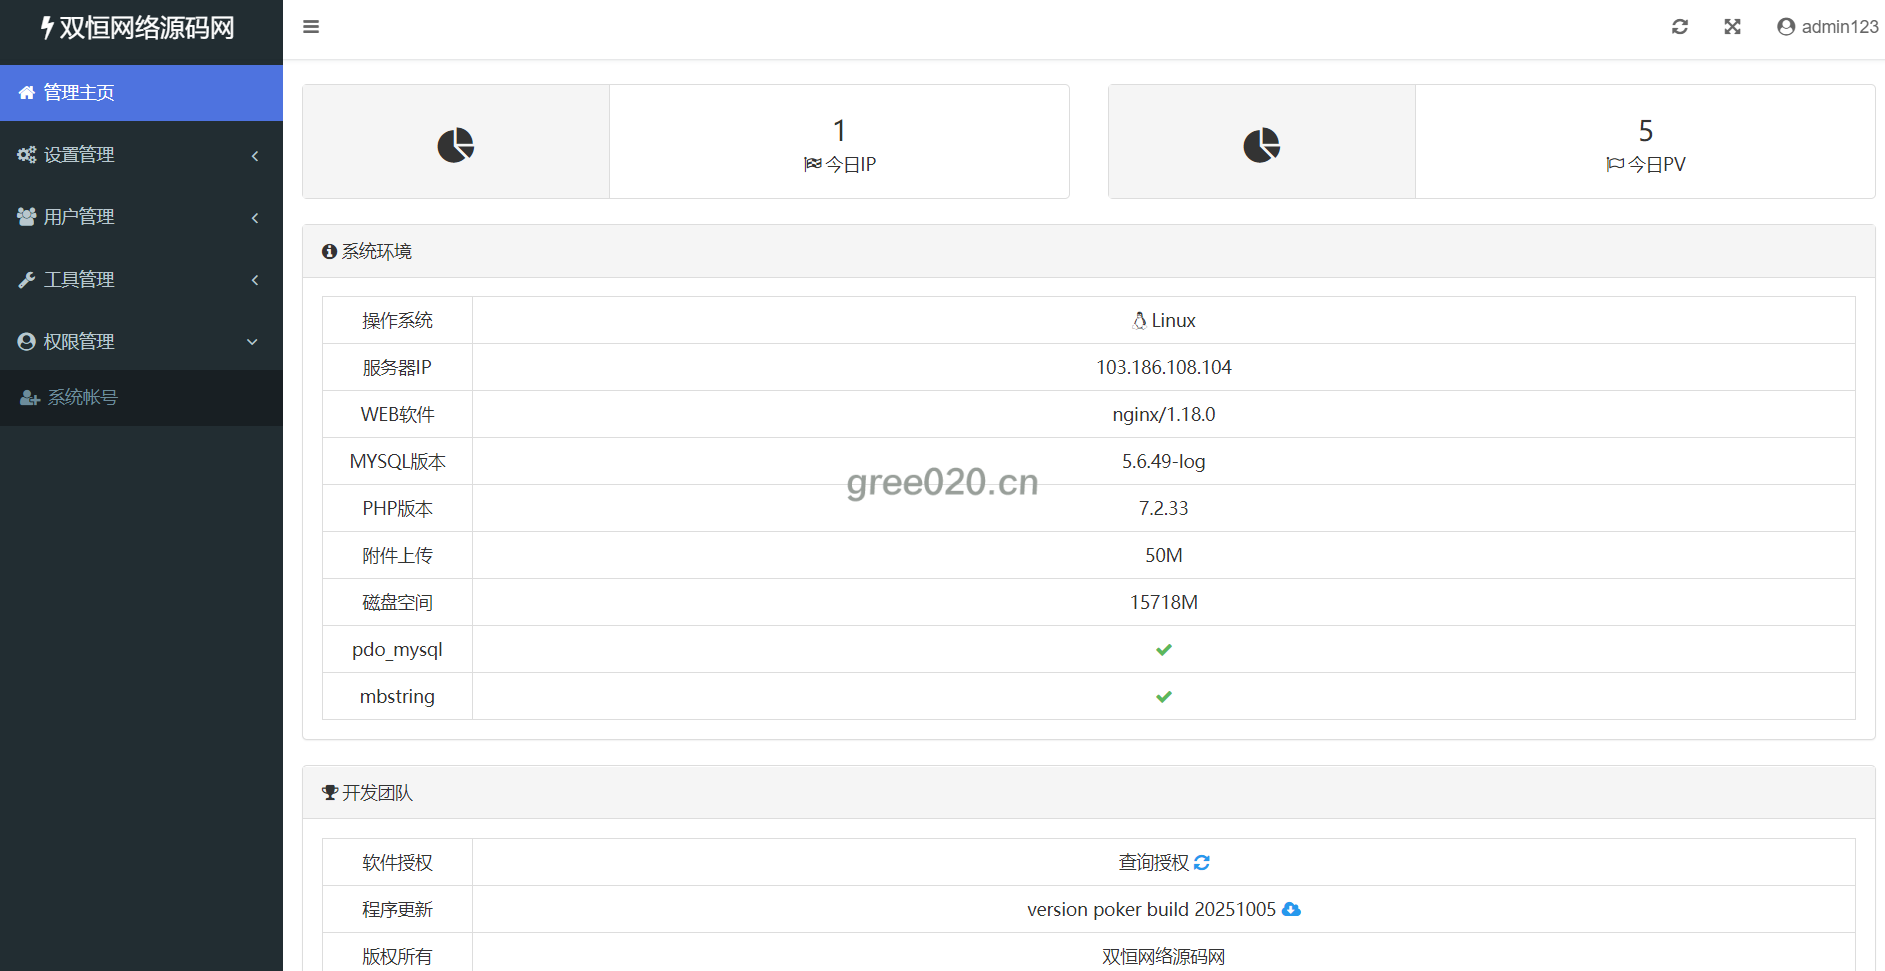Click the pie chart icon for 今日PV
This screenshot has width=1885, height=971.
(1261, 145)
